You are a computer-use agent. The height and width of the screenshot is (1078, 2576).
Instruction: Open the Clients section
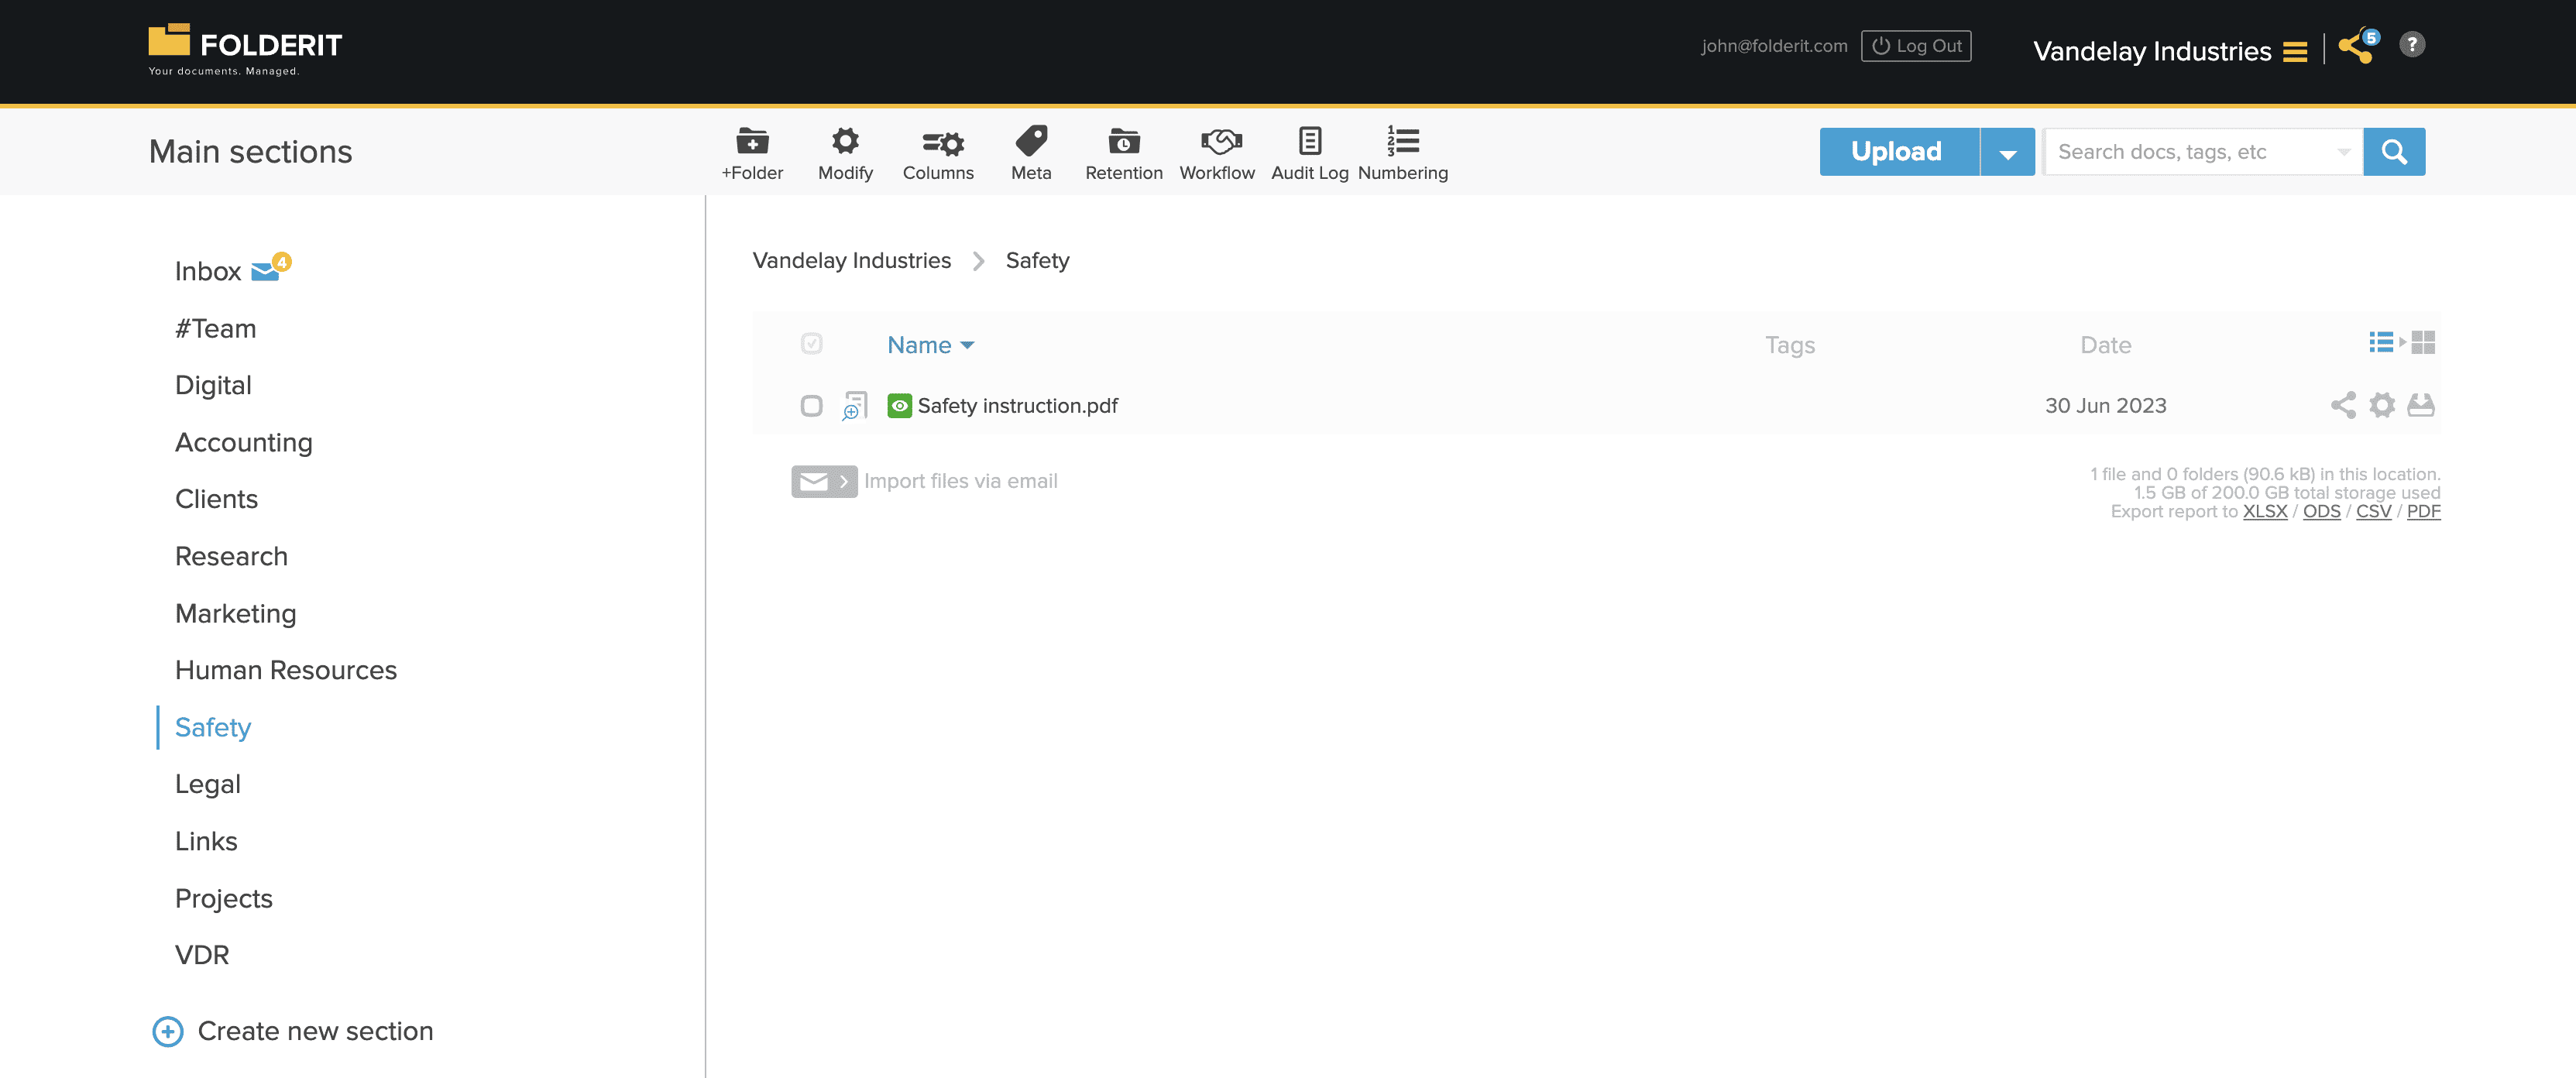coord(216,499)
